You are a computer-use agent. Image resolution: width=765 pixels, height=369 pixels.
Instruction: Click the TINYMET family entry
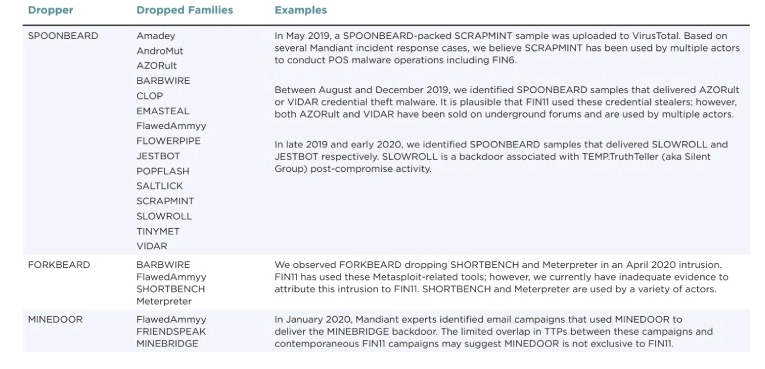(158, 231)
